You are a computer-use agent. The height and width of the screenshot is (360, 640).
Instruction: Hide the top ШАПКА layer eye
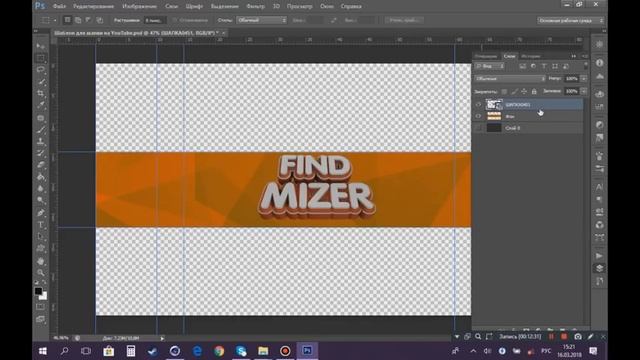coord(478,104)
